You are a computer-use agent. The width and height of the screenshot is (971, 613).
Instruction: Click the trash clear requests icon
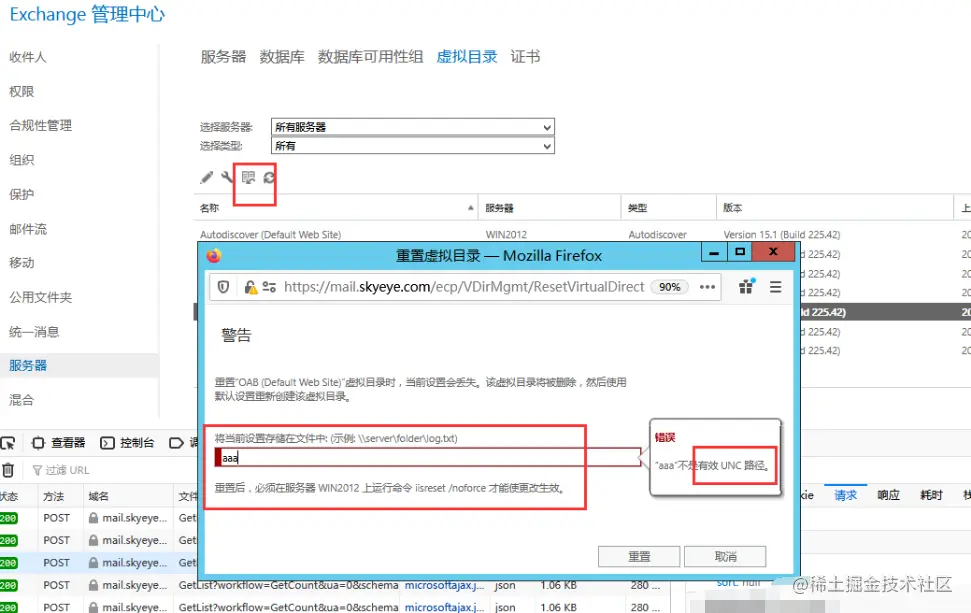8,470
